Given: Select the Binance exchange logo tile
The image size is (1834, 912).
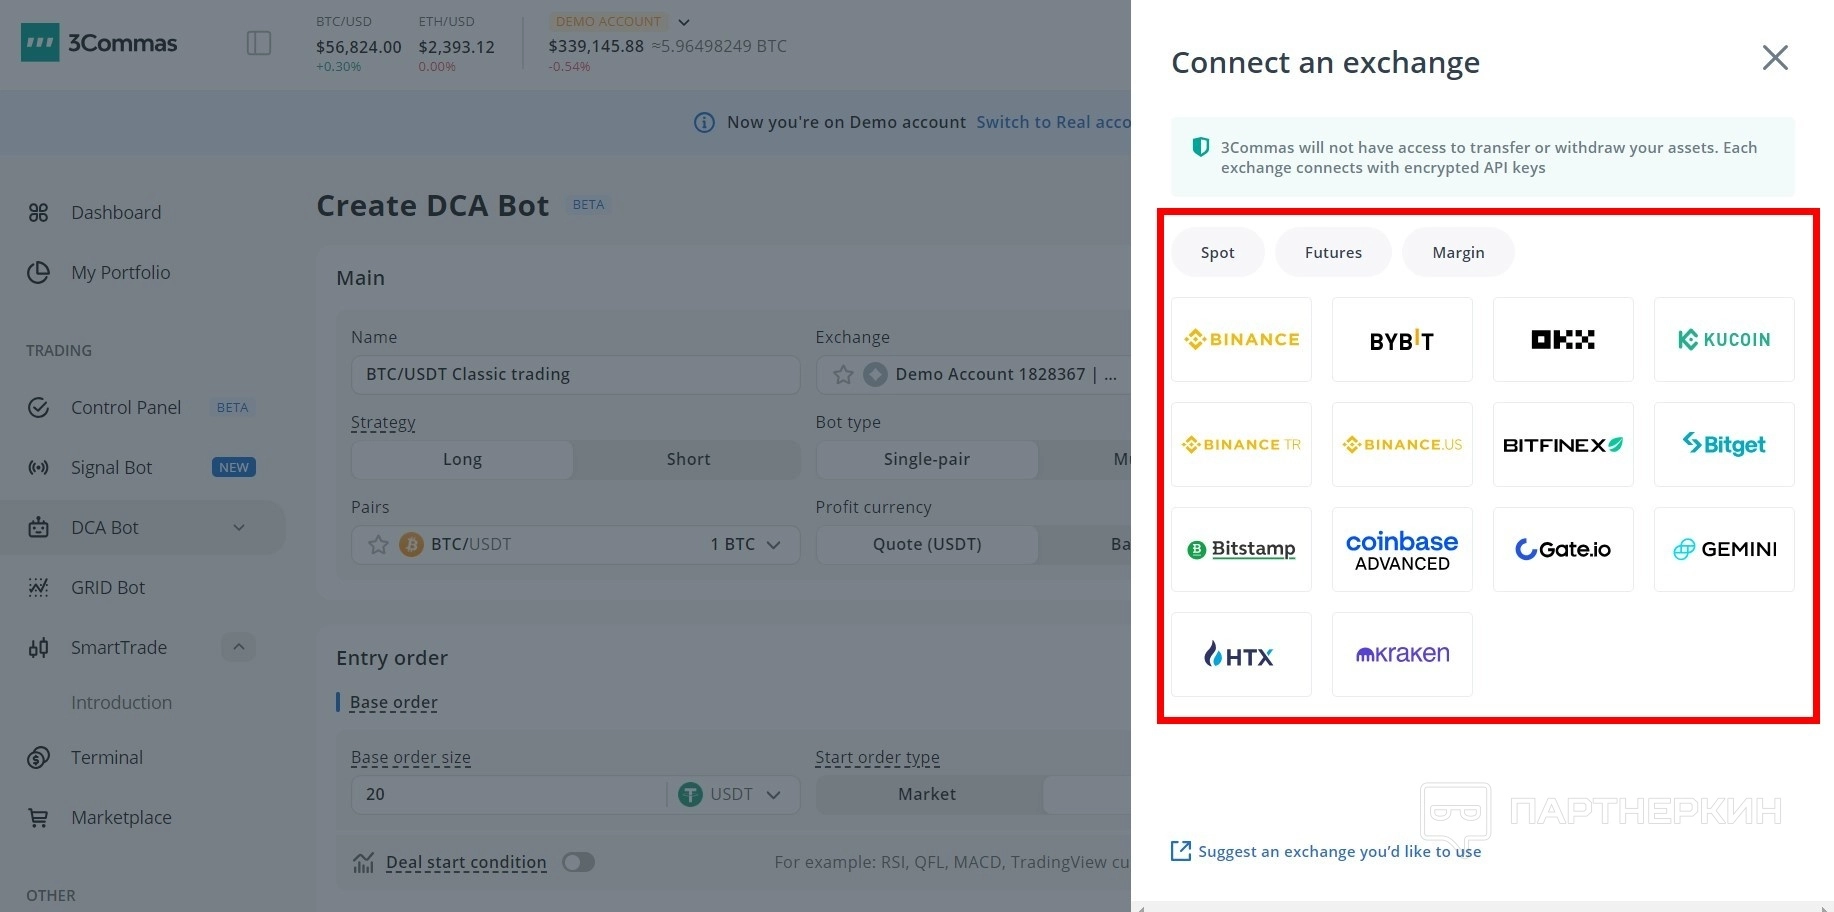Looking at the screenshot, I should click(x=1241, y=339).
